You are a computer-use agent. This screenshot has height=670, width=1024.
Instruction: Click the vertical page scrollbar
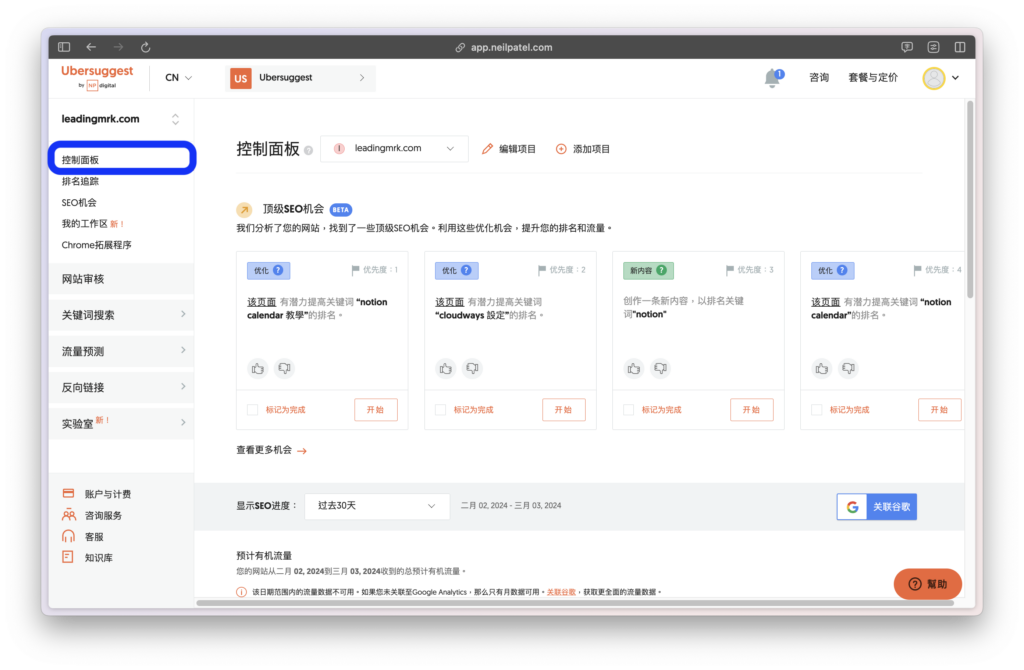970,199
